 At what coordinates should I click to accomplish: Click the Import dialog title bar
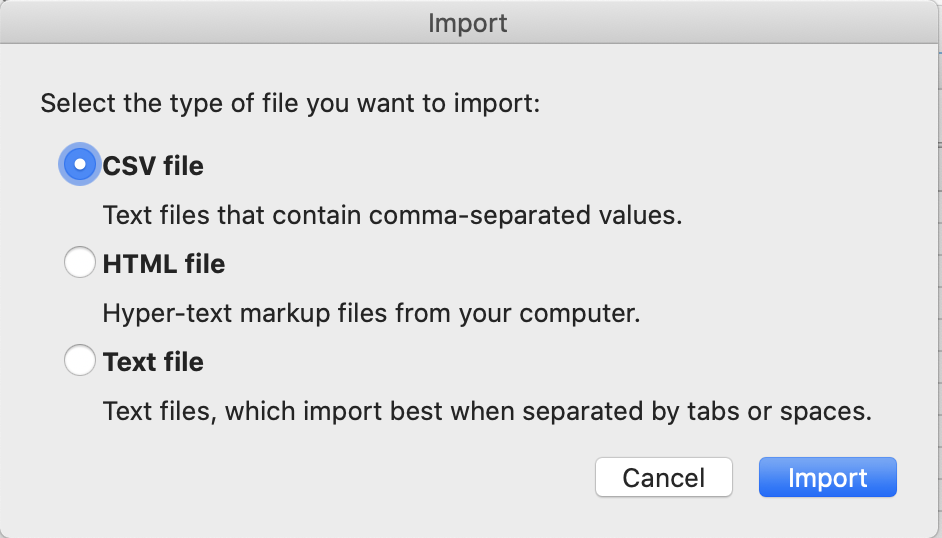coord(467,23)
